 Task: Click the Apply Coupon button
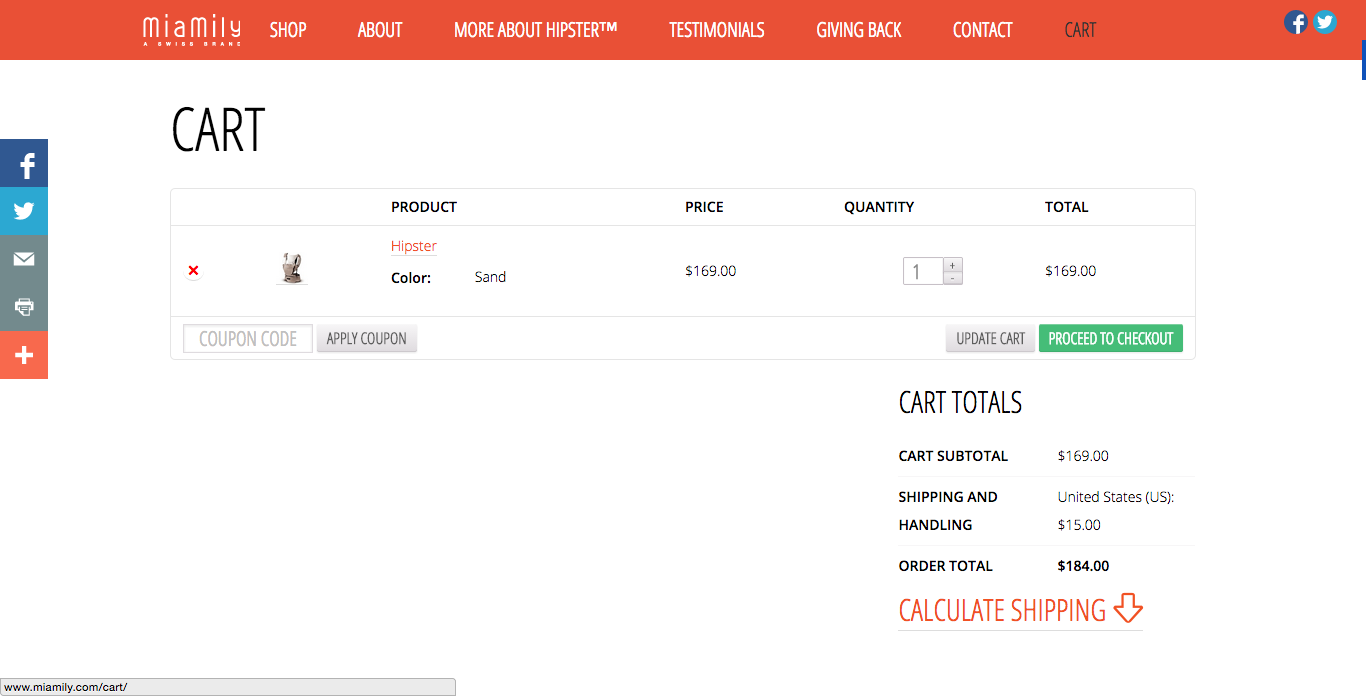tap(367, 339)
